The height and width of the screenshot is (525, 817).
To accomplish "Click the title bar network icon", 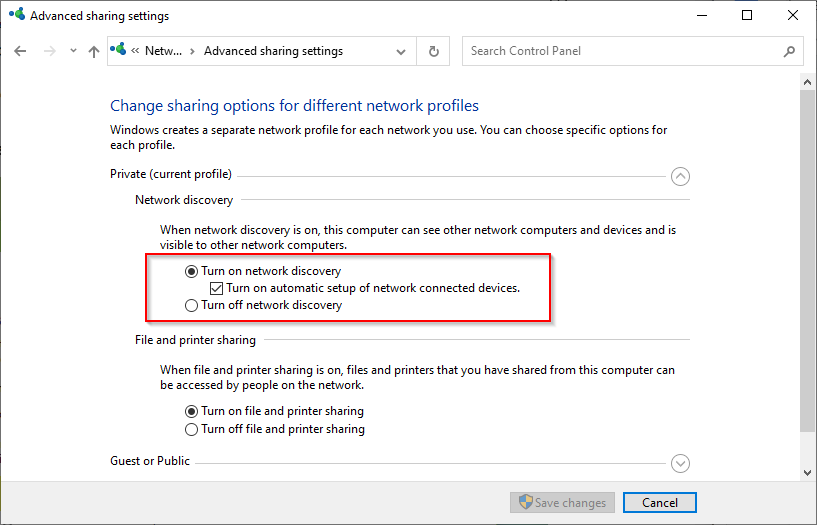I will [x=16, y=16].
